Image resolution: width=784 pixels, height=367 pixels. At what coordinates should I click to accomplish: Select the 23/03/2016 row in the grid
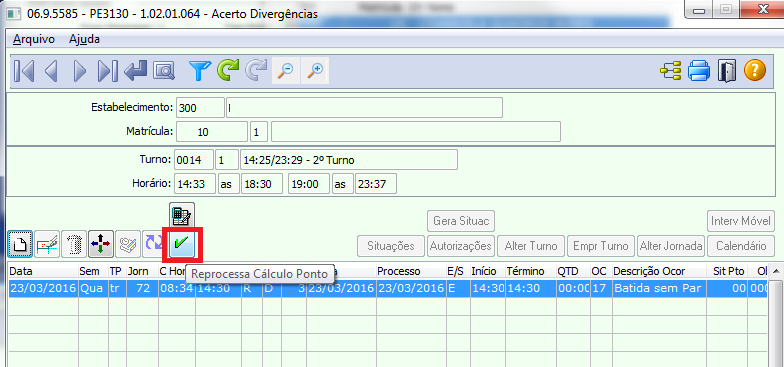coord(388,288)
